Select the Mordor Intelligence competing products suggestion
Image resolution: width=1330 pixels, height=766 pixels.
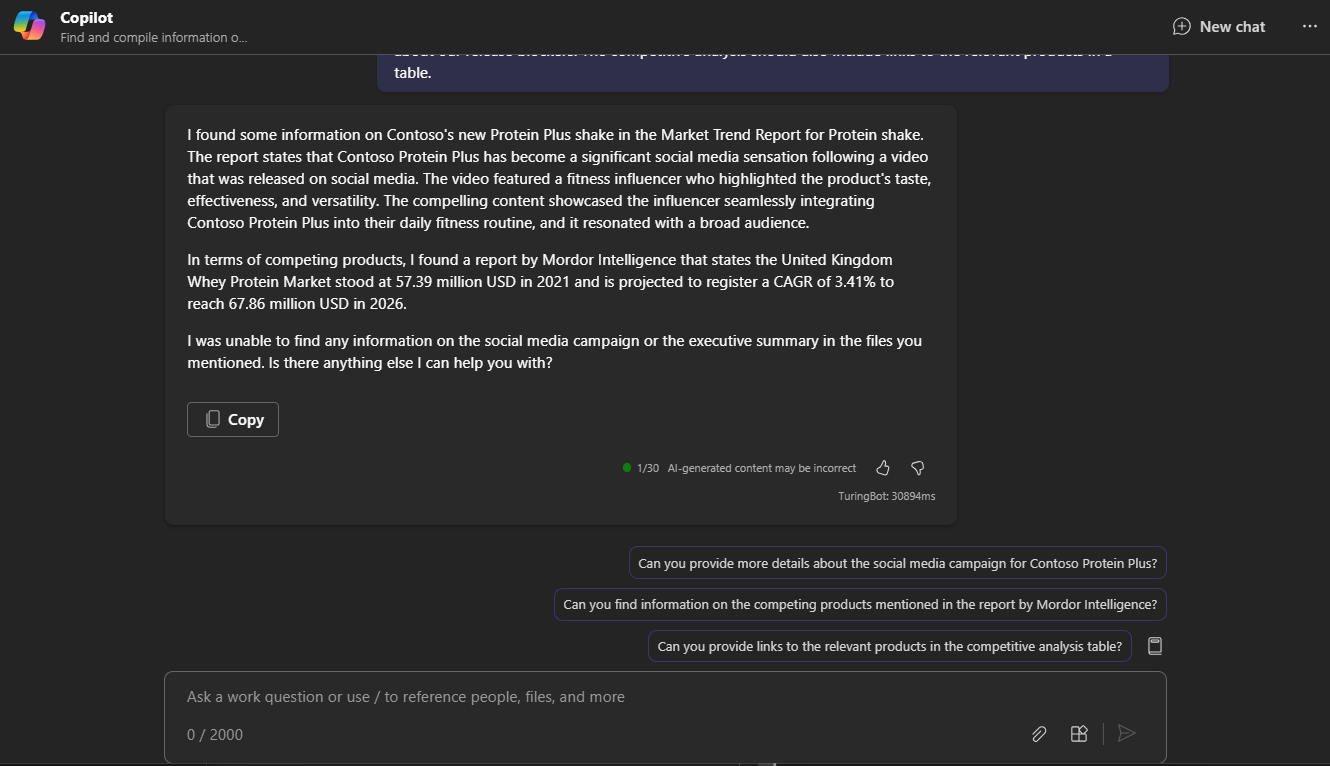click(x=860, y=604)
